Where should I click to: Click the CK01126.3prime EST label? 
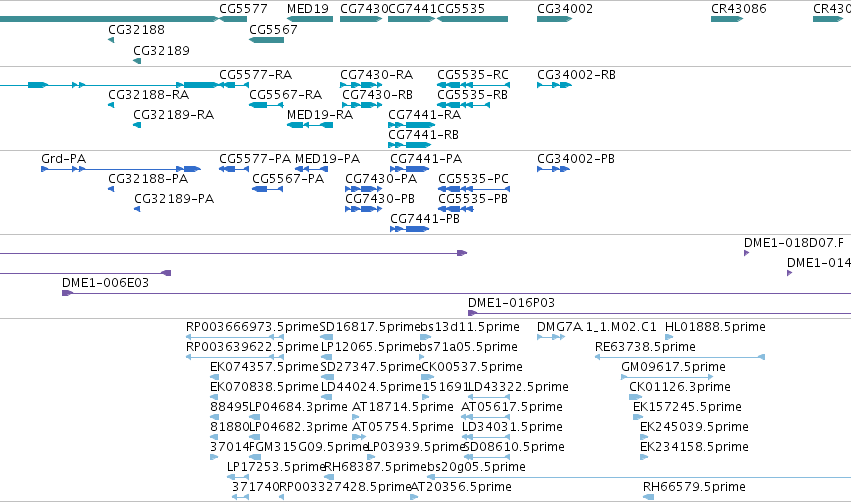pos(680,387)
